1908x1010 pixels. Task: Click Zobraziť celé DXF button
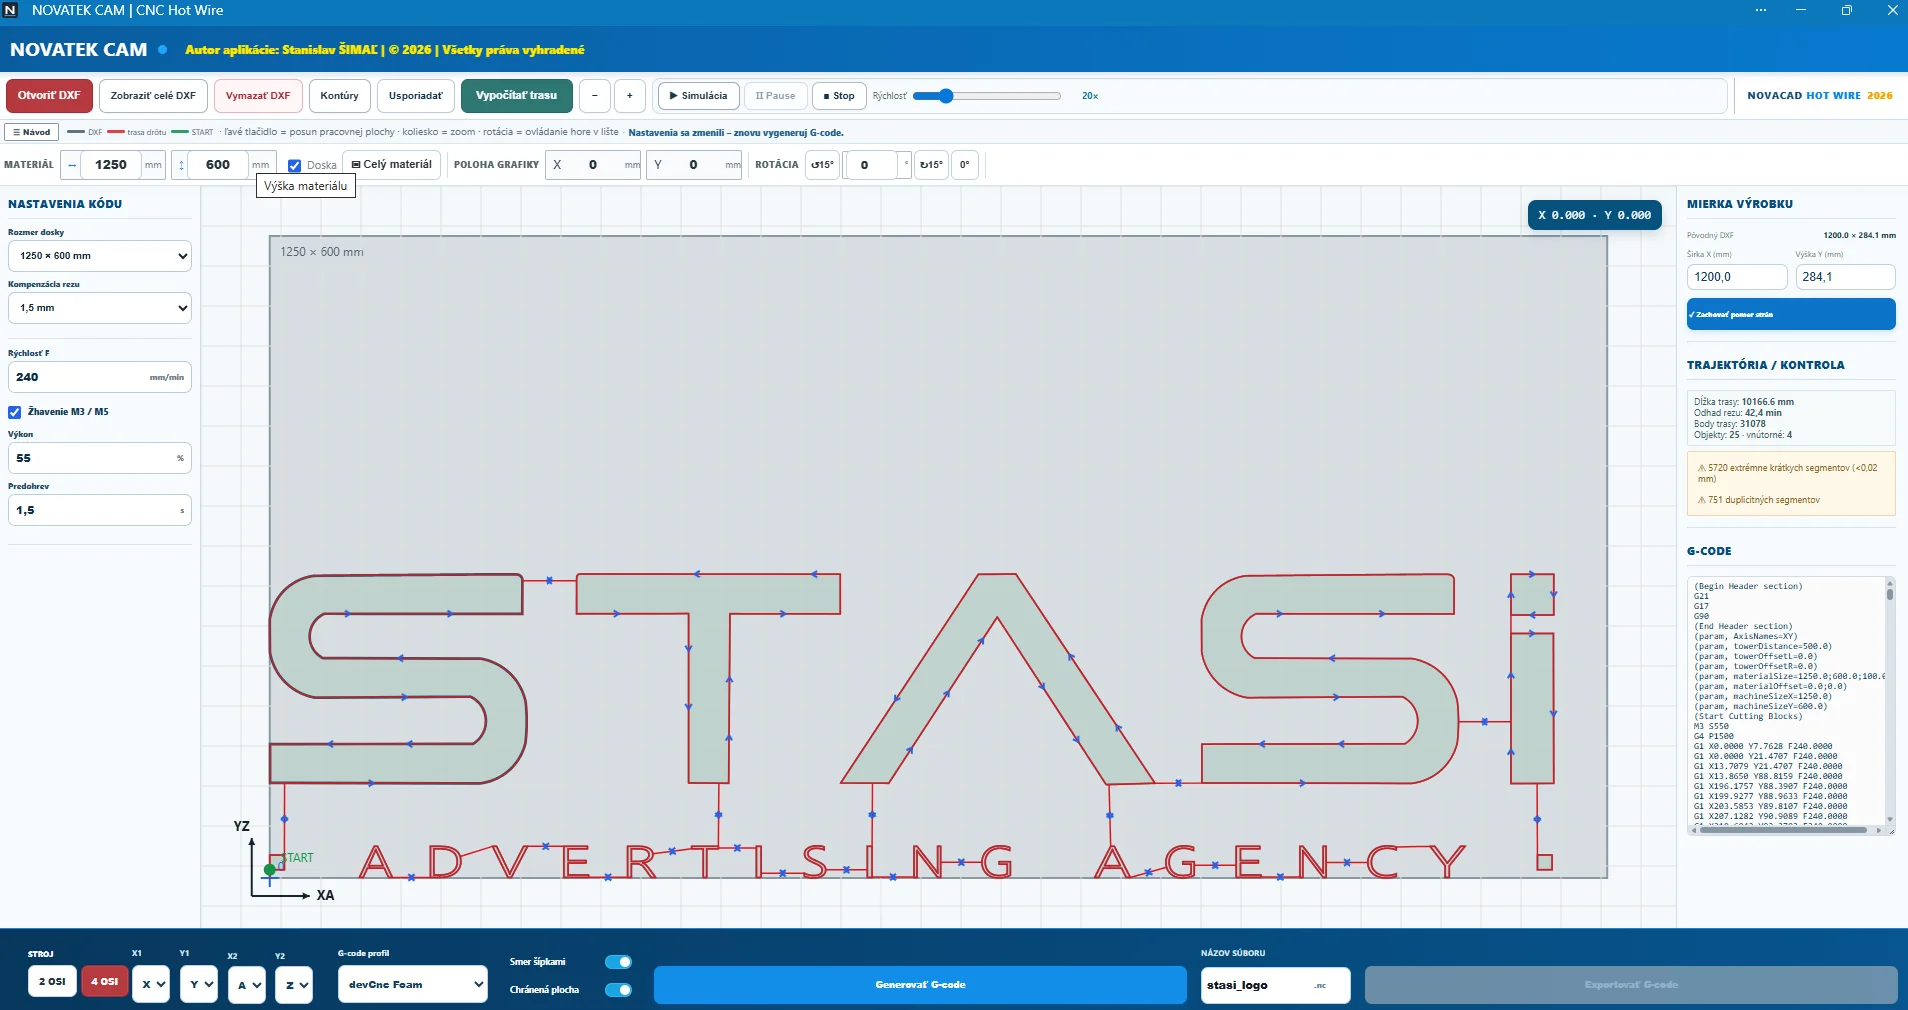[x=153, y=96]
